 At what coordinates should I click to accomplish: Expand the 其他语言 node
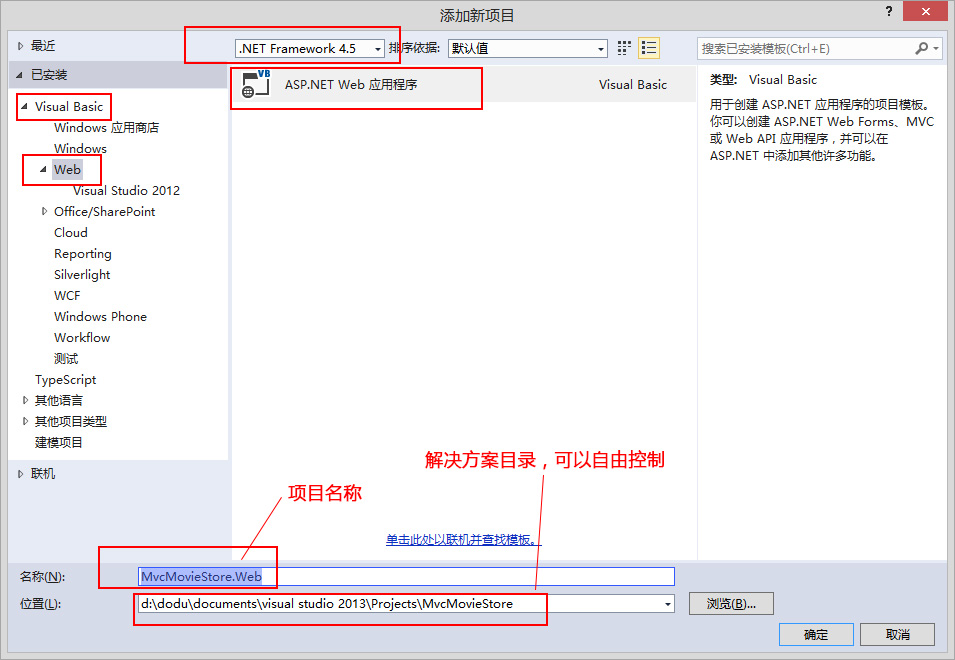pyautogui.click(x=25, y=400)
